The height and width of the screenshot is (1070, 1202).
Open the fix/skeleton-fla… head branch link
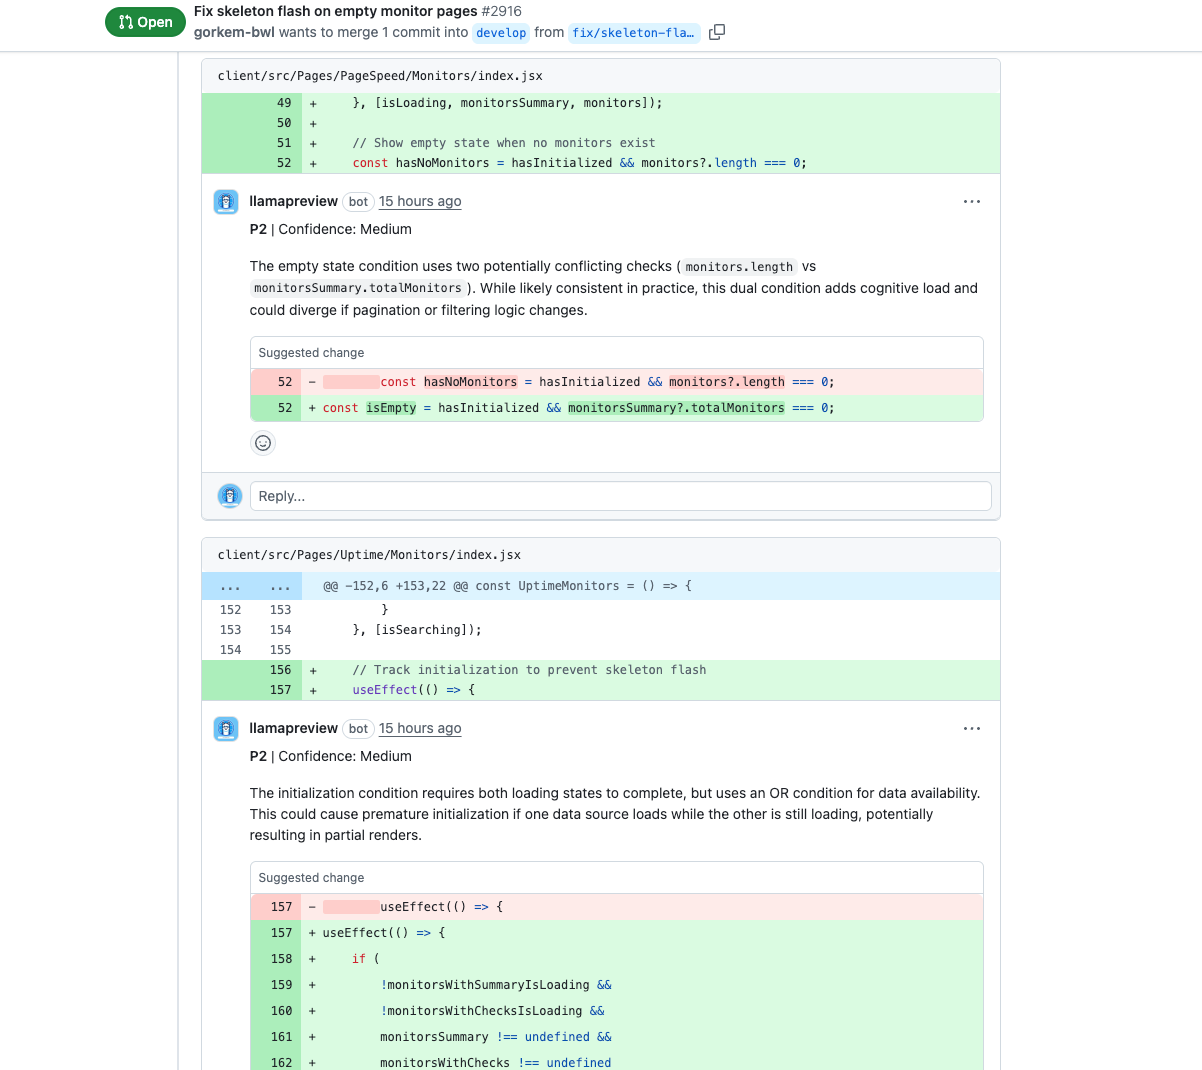coord(633,33)
